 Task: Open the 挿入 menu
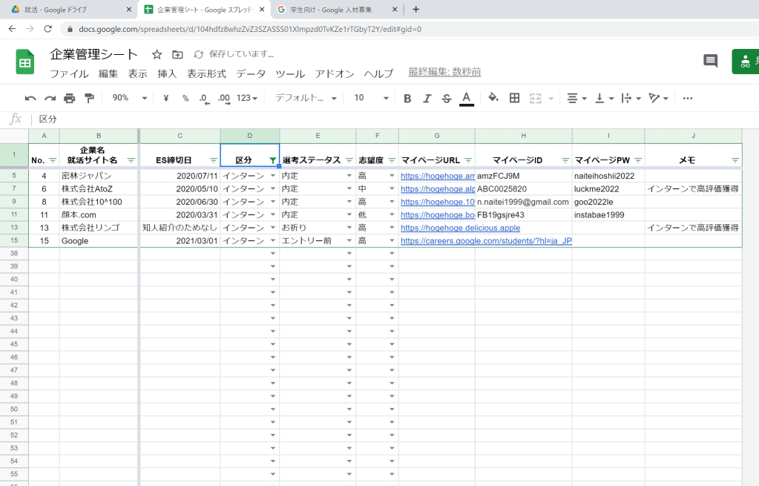click(167, 74)
